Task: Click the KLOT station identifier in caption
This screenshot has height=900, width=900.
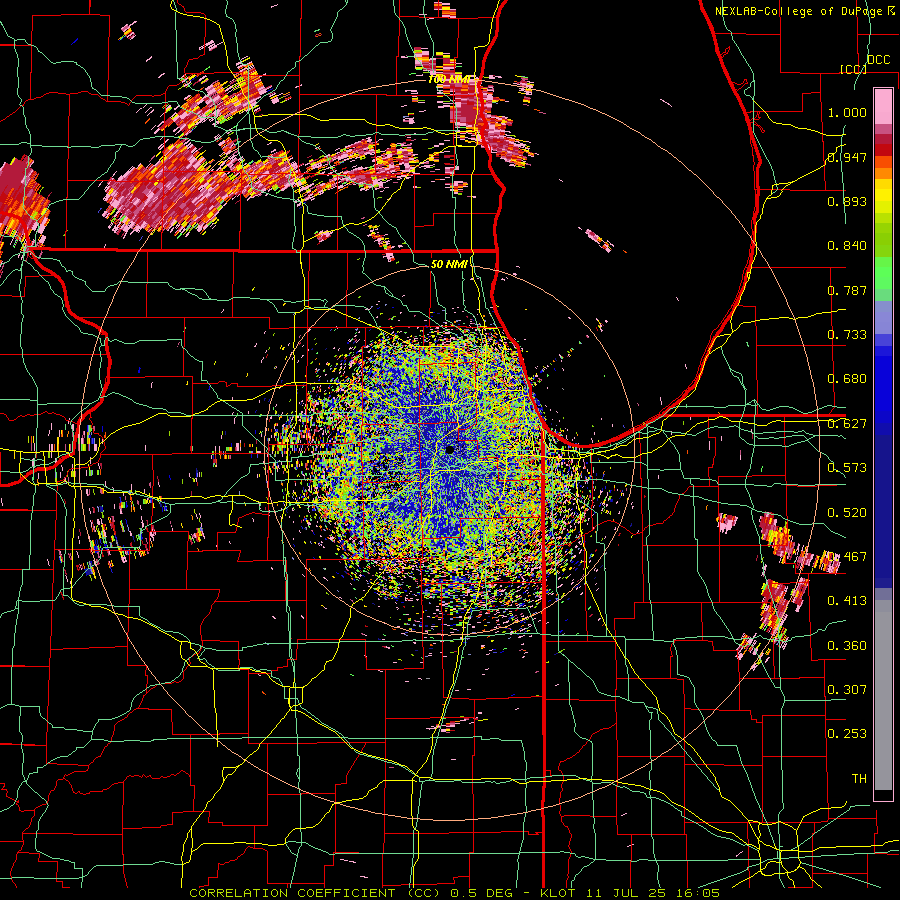Action: tap(558, 893)
